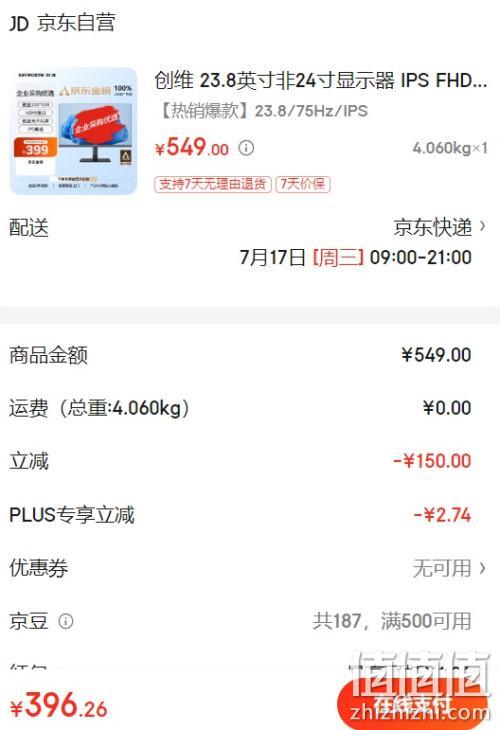Tap the 4.060kg×1 quantity label

tap(450, 148)
